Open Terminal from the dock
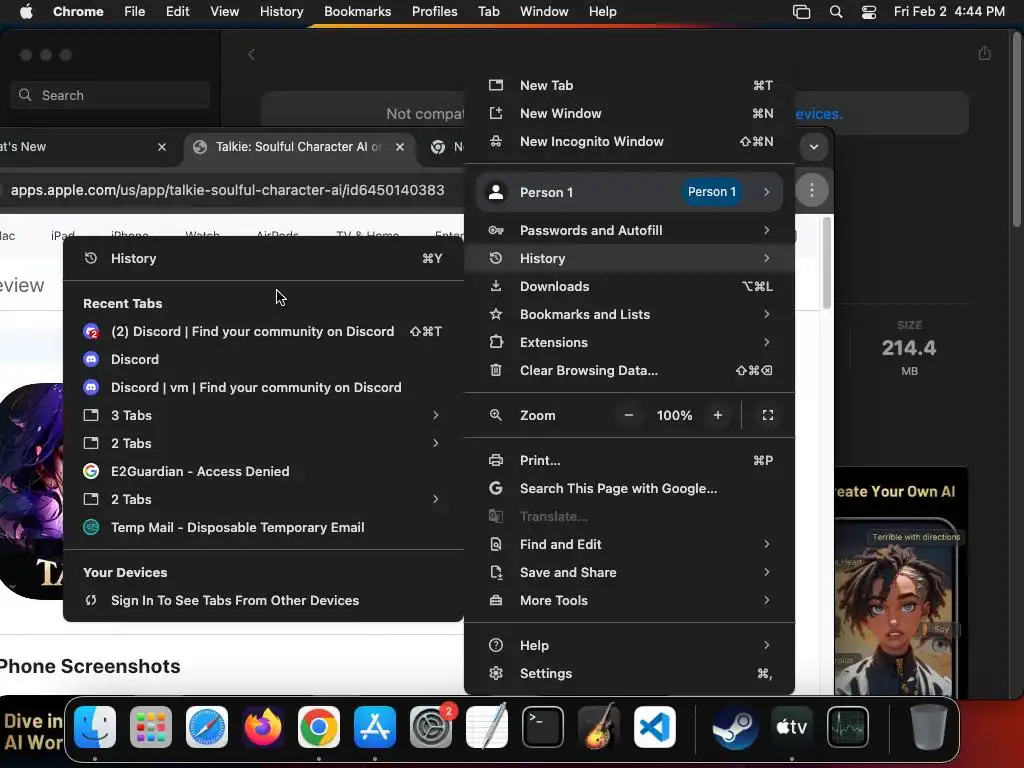Screen dimensions: 1024x768 pos(543,727)
